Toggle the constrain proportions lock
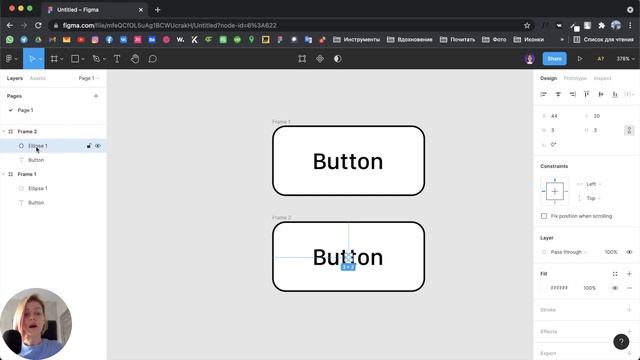 click(629, 130)
